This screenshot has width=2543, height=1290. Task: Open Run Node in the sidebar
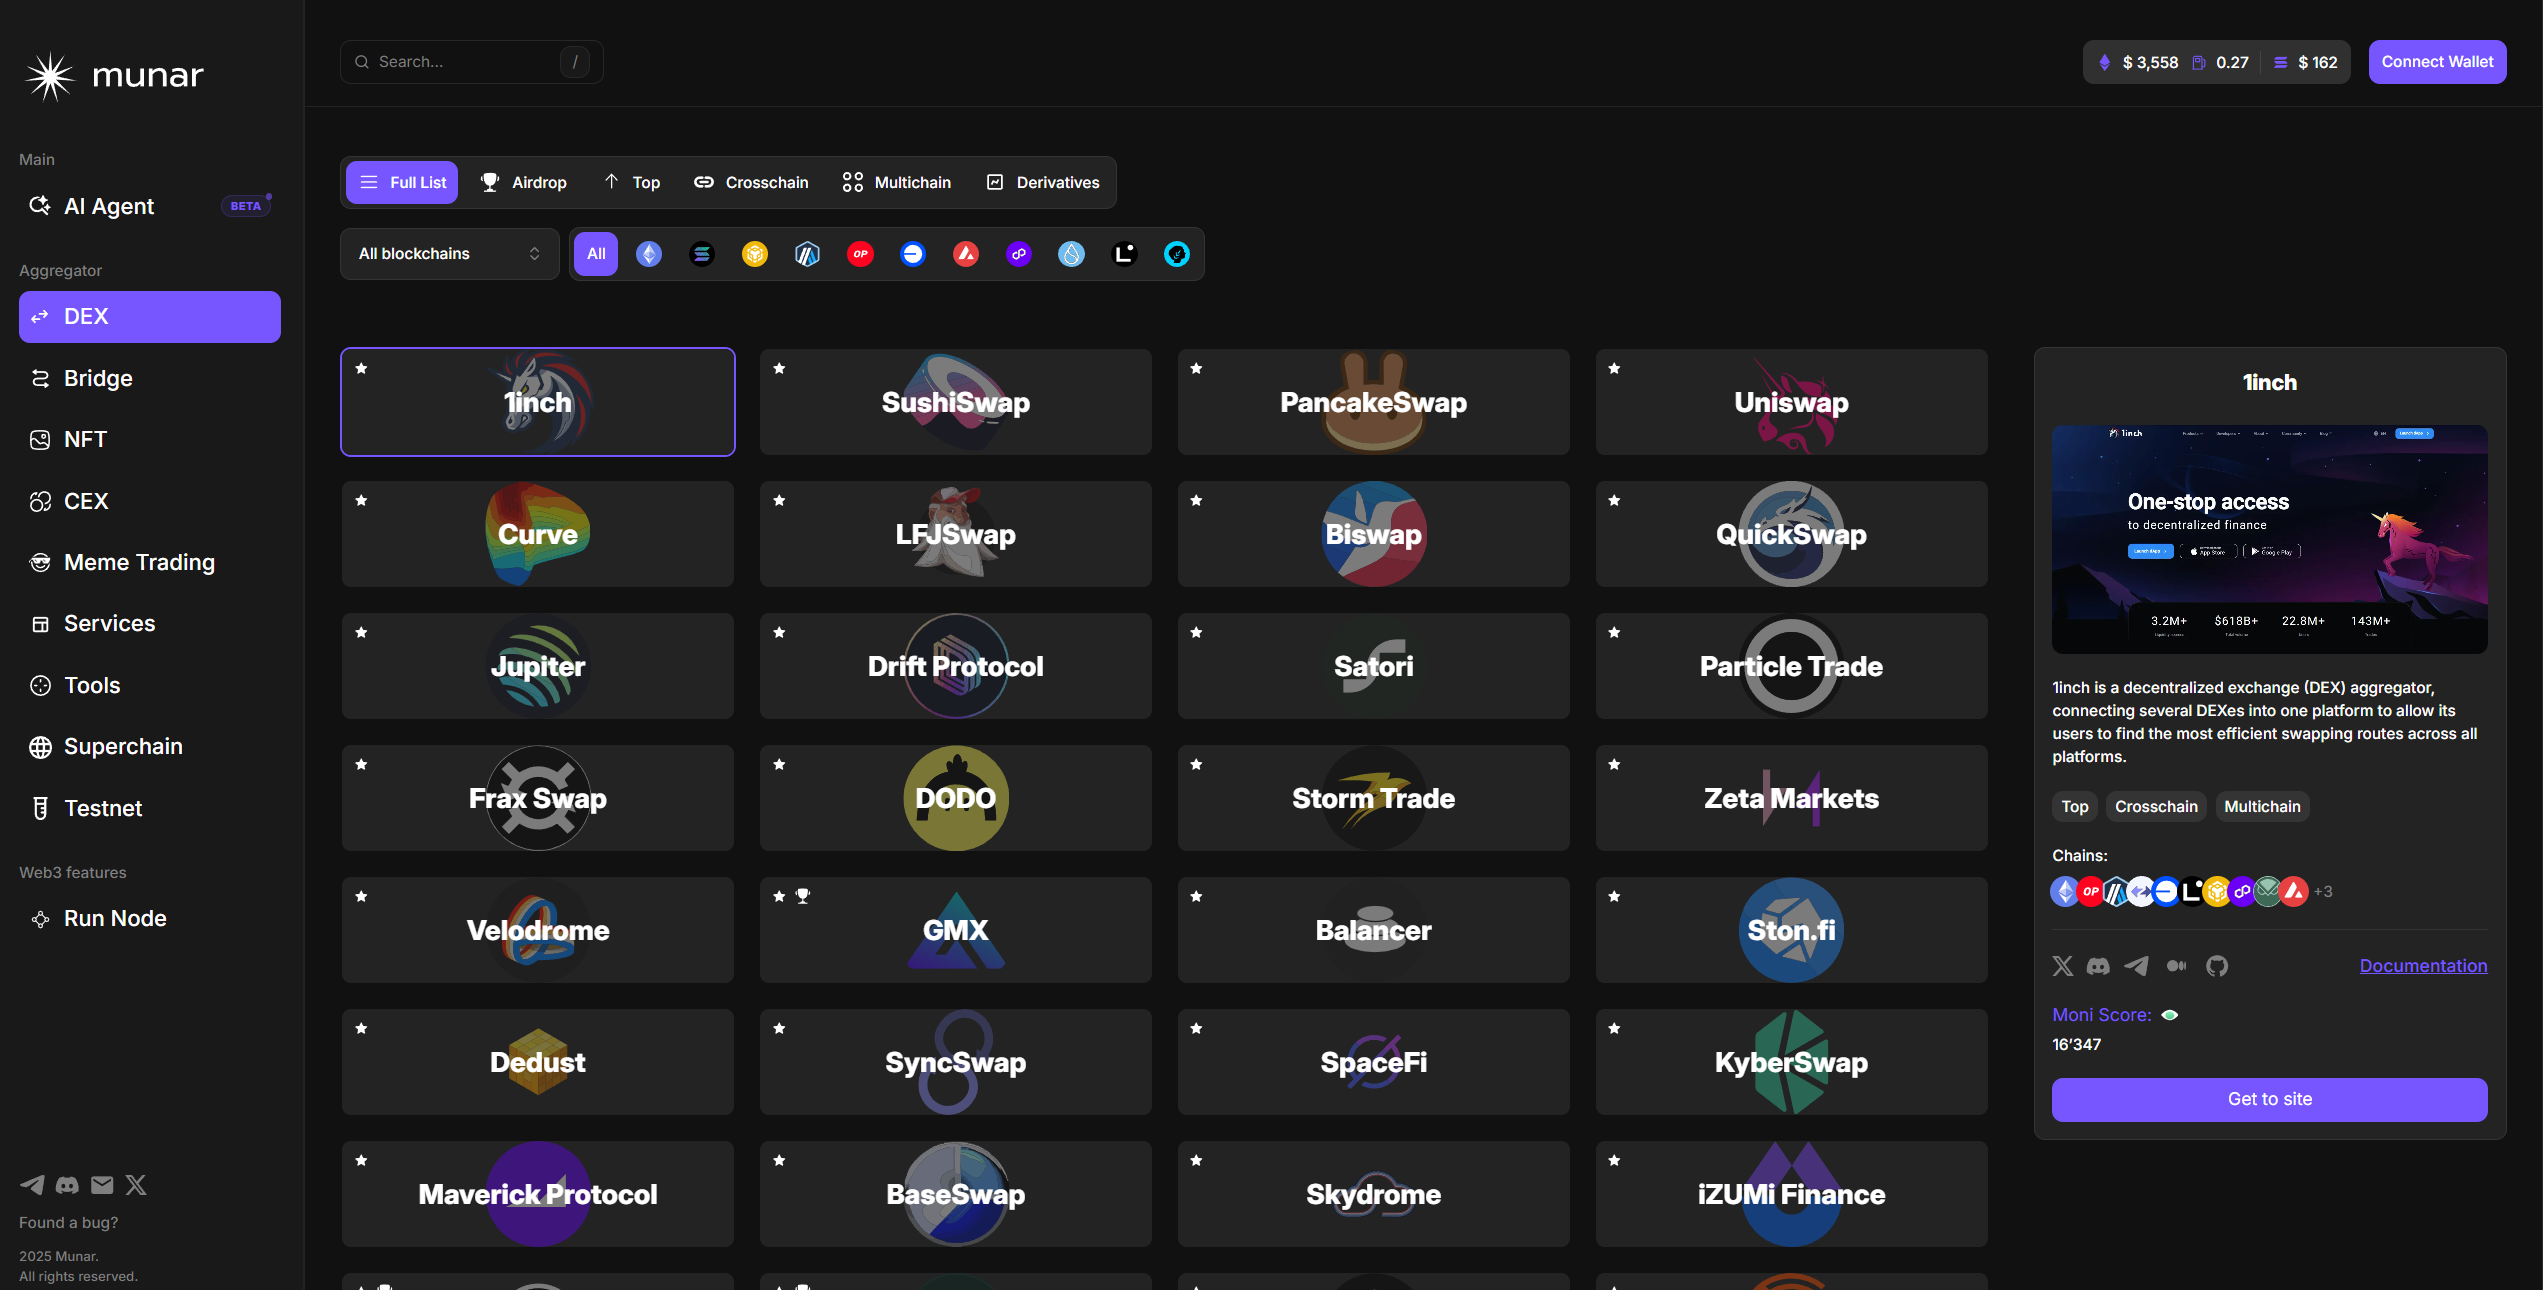click(150, 918)
